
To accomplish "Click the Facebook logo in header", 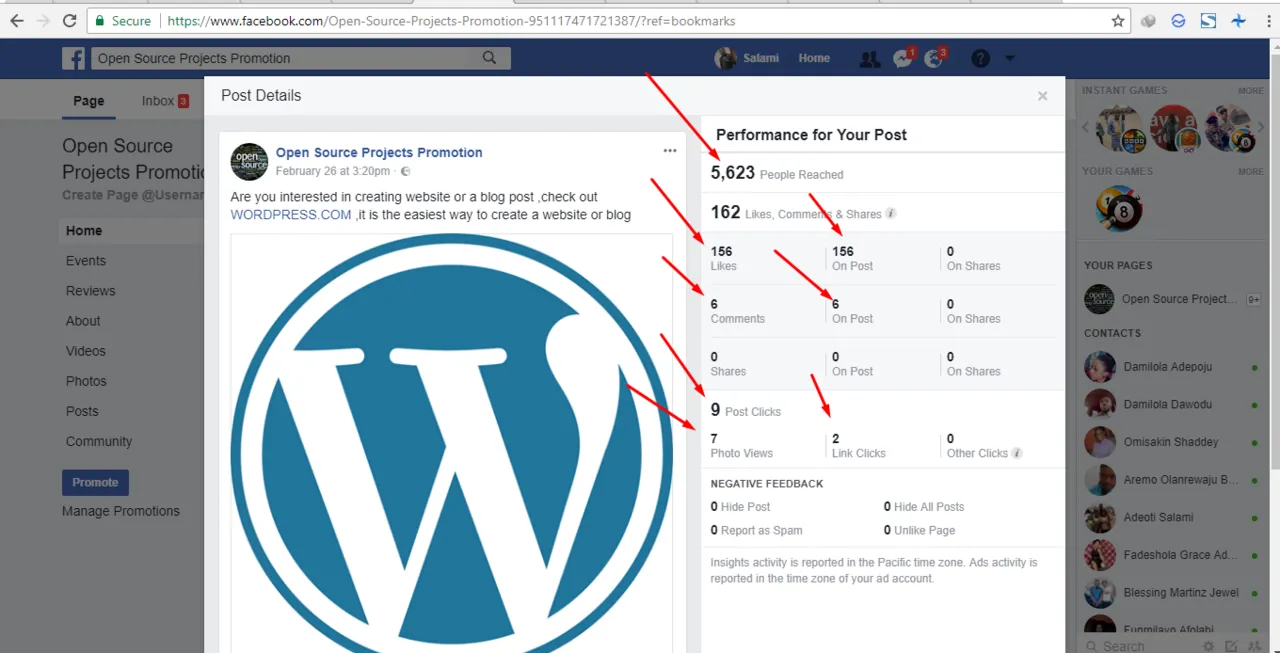I will coord(73,58).
